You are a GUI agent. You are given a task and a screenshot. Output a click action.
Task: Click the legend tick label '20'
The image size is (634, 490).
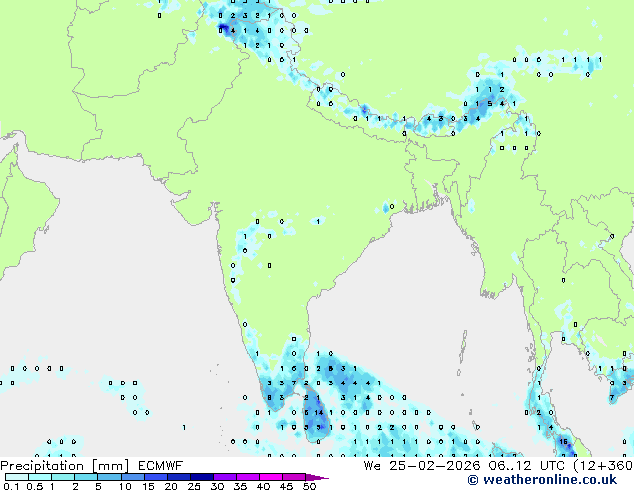click(x=171, y=486)
